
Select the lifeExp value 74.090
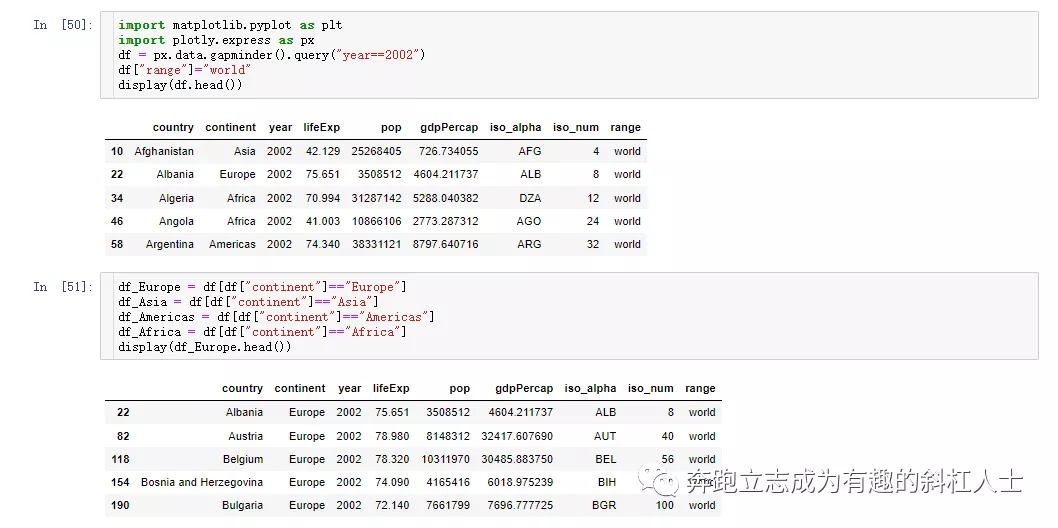coord(392,482)
